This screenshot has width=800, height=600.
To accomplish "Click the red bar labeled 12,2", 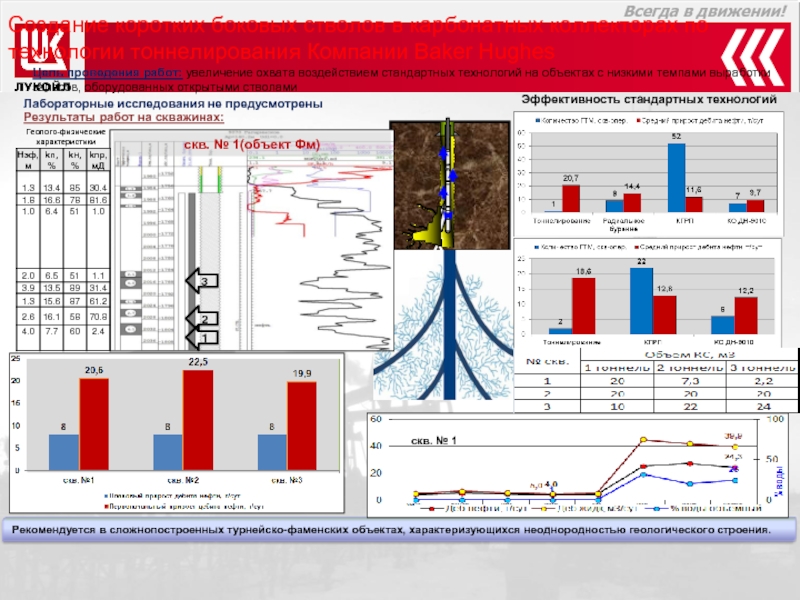I will [746, 316].
